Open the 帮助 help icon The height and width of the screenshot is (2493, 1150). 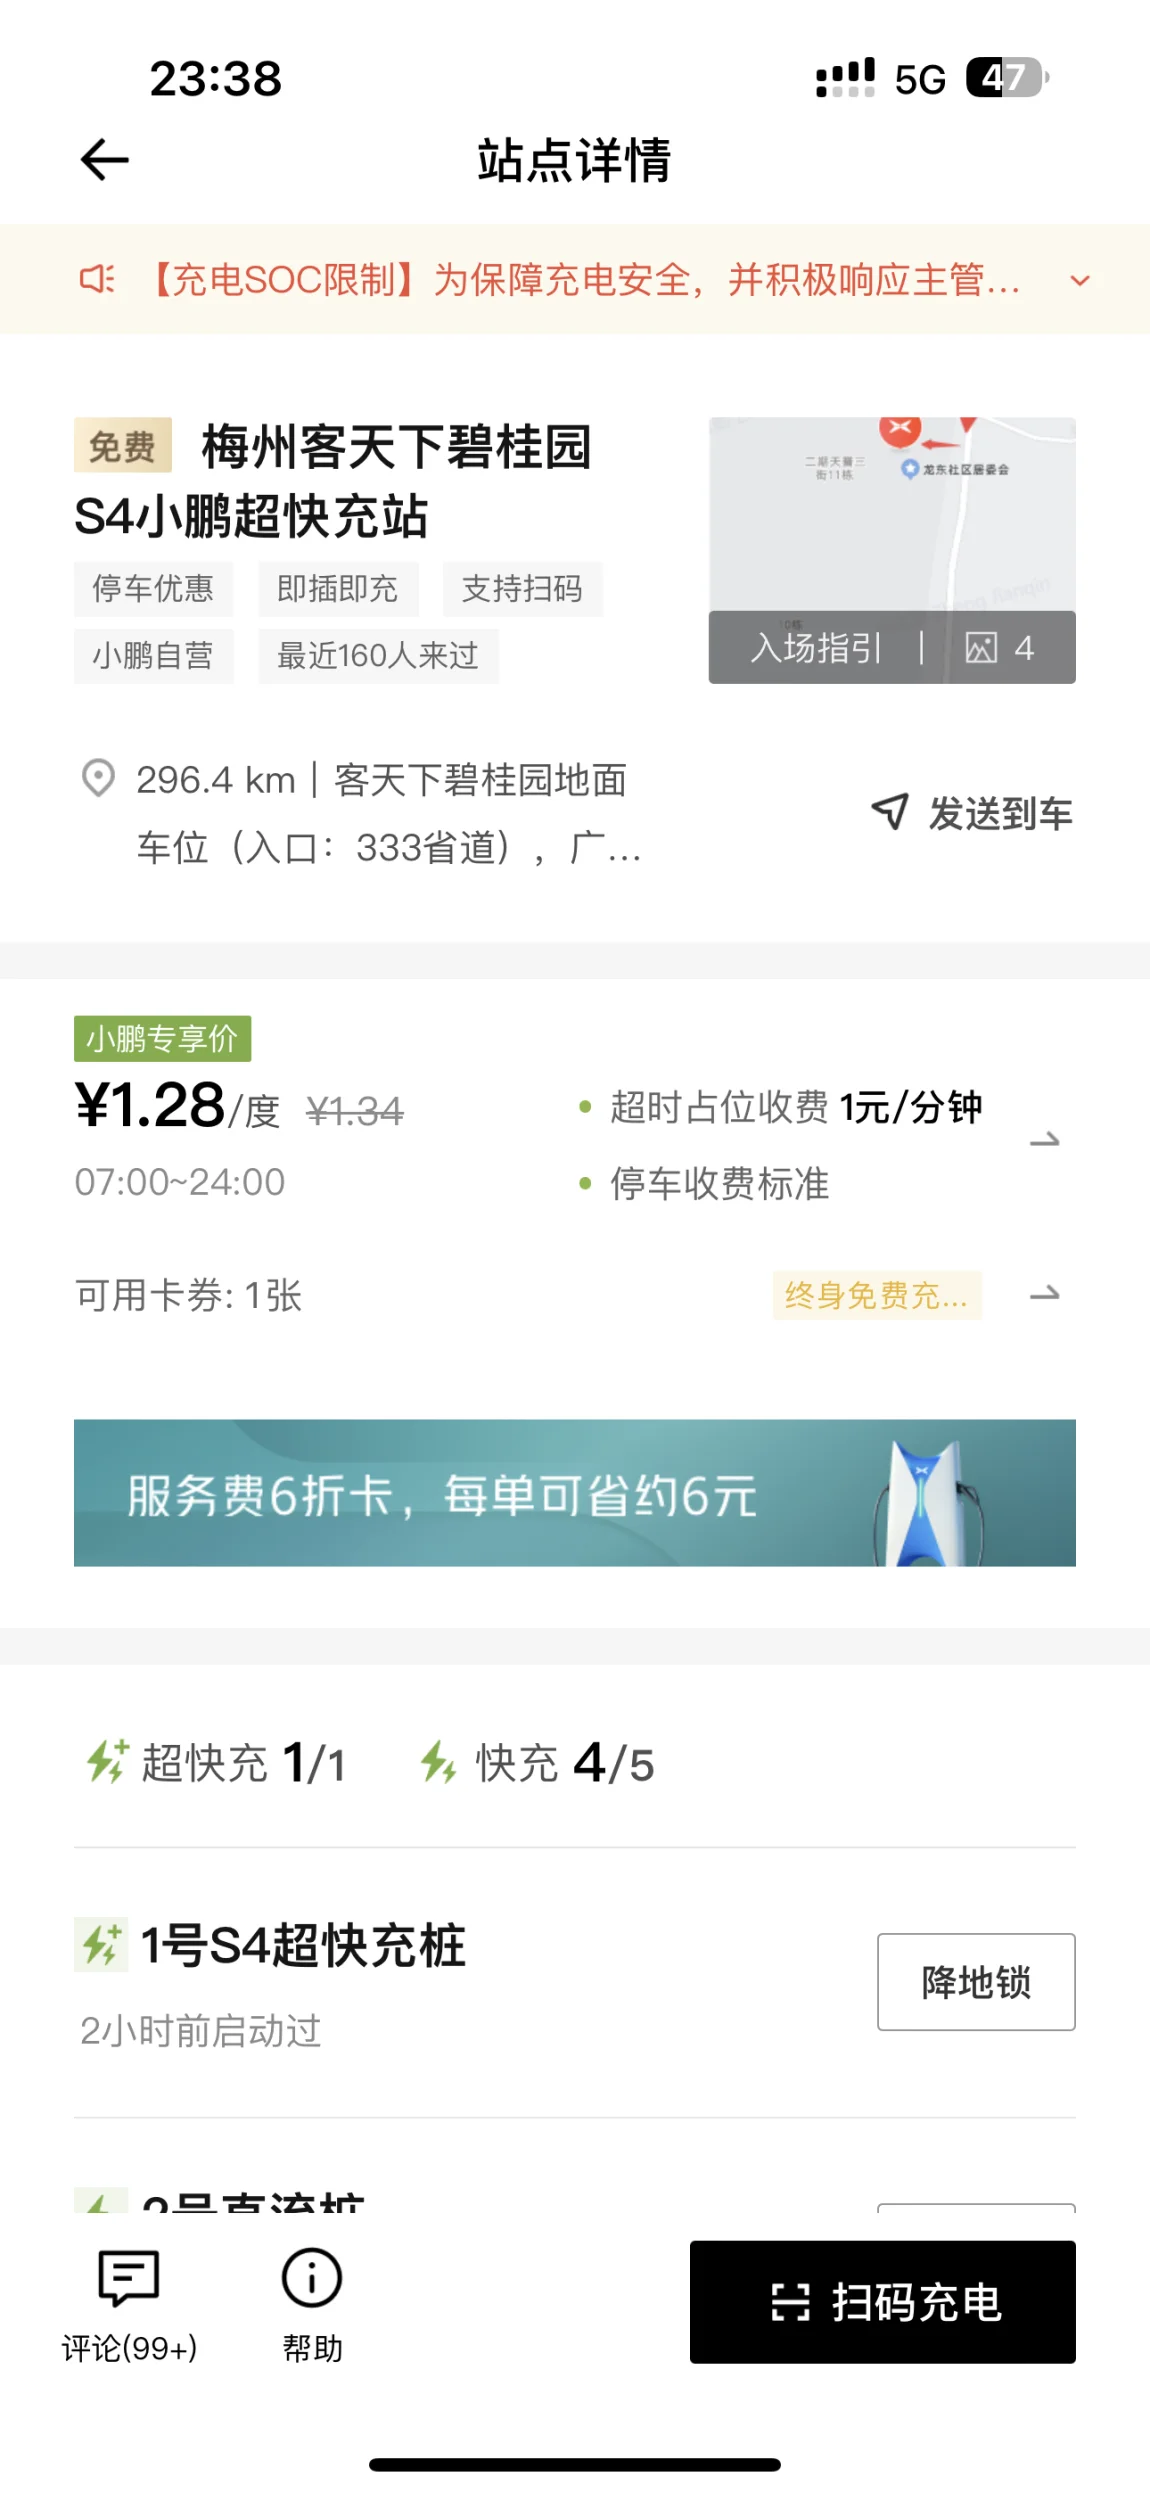pos(312,2279)
